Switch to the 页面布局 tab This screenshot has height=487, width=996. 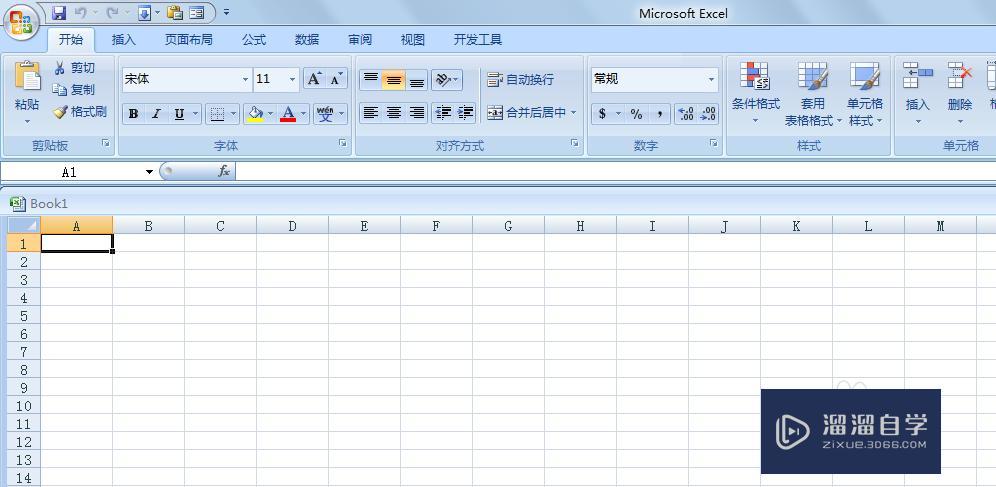point(189,39)
